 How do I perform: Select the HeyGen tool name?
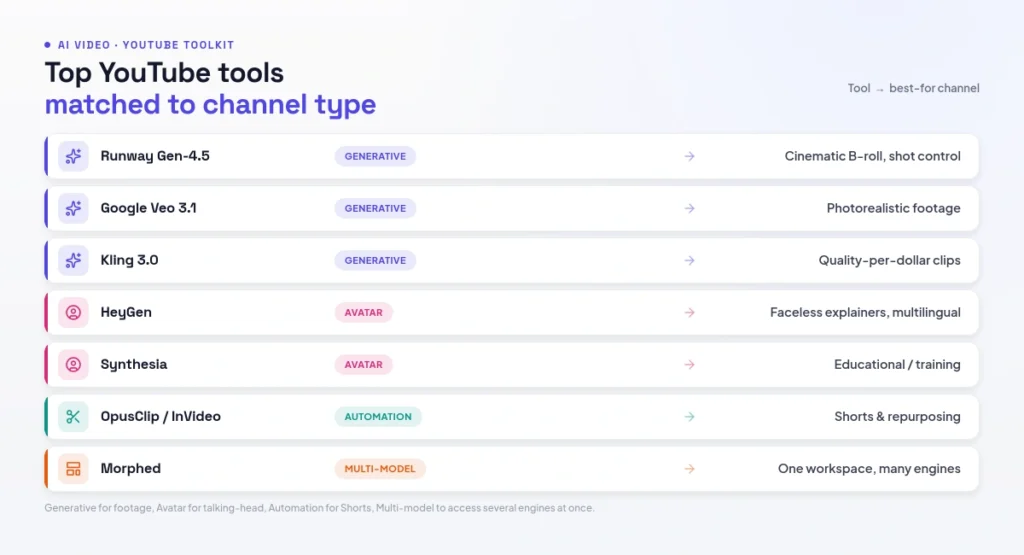(x=126, y=312)
